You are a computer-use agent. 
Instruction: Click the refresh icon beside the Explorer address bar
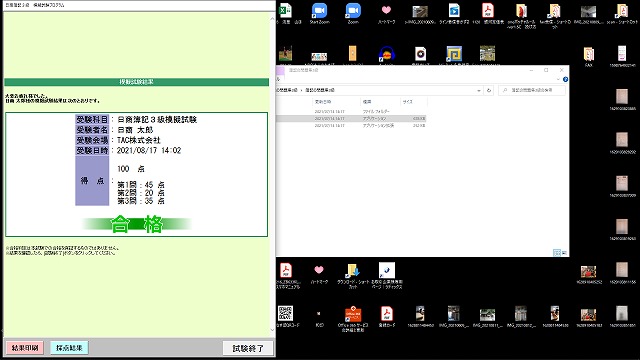(x=489, y=90)
